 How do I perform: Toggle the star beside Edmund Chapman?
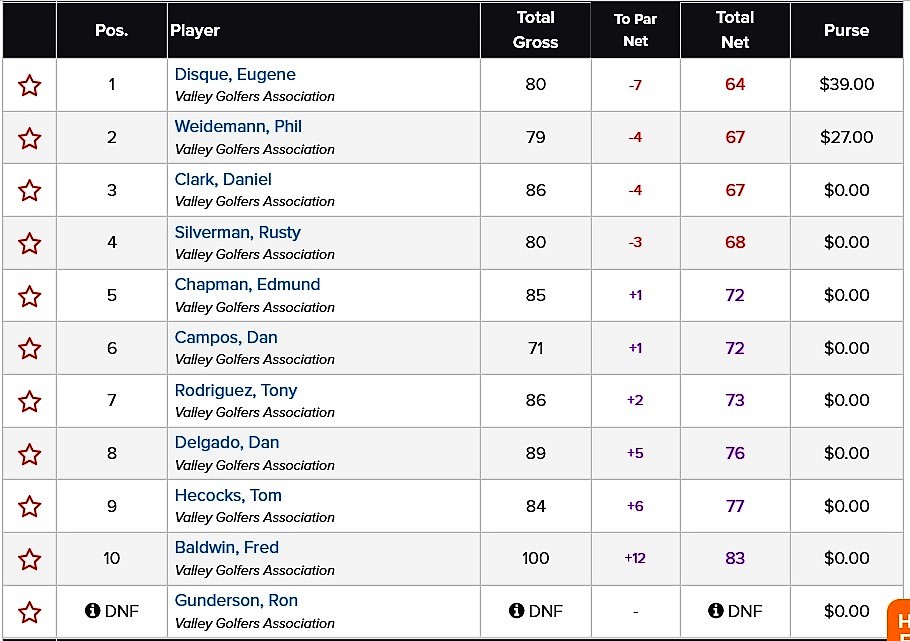tap(30, 296)
